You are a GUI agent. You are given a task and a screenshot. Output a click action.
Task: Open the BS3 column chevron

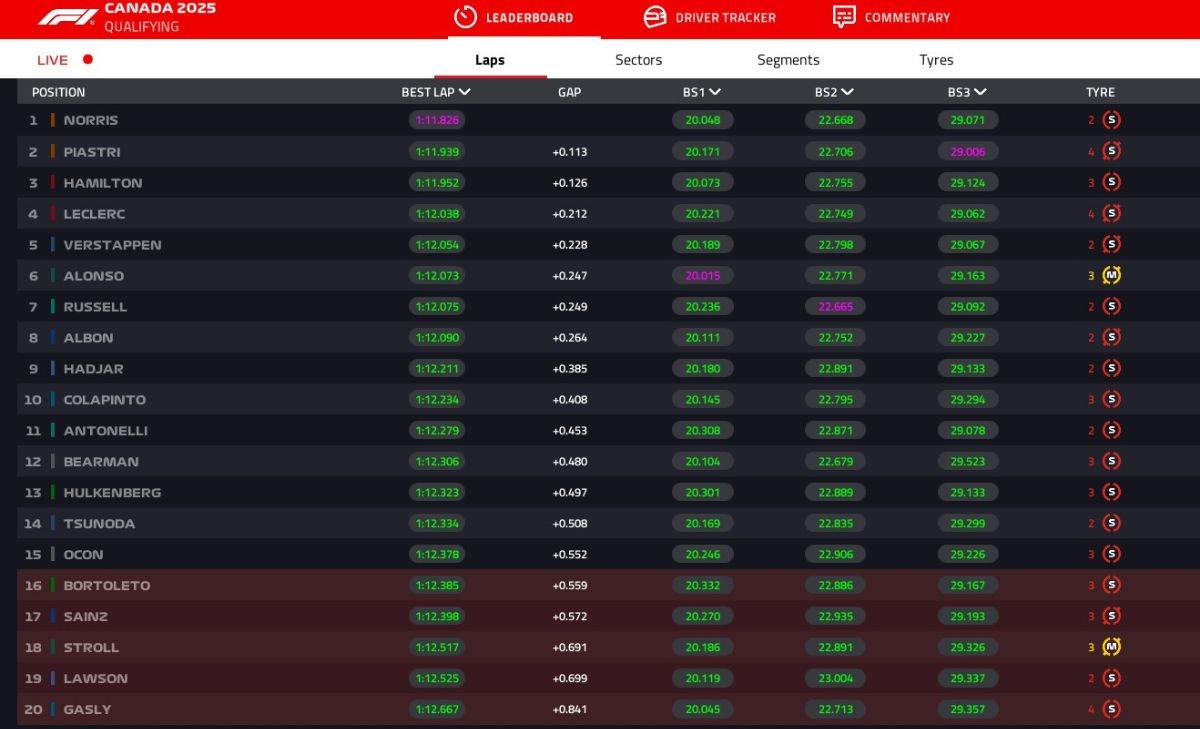pyautogui.click(x=980, y=92)
